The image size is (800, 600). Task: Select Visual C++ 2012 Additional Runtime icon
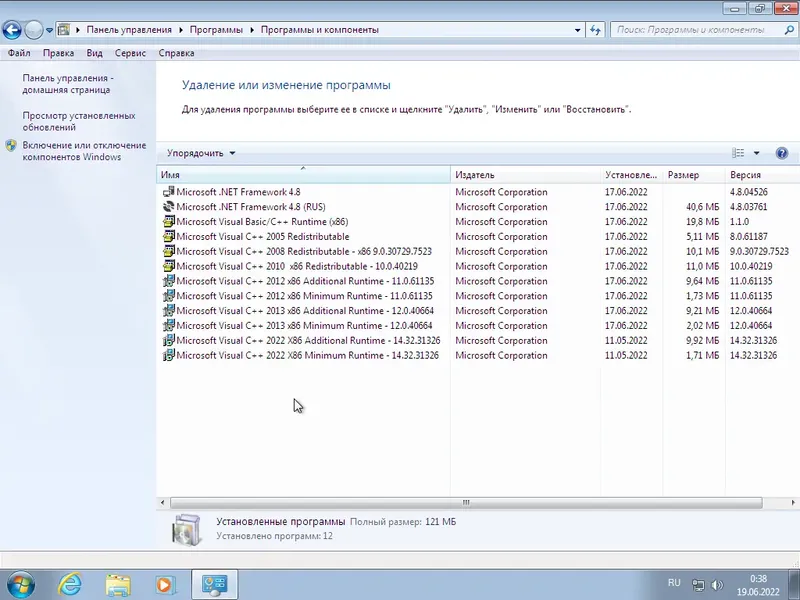[168, 281]
